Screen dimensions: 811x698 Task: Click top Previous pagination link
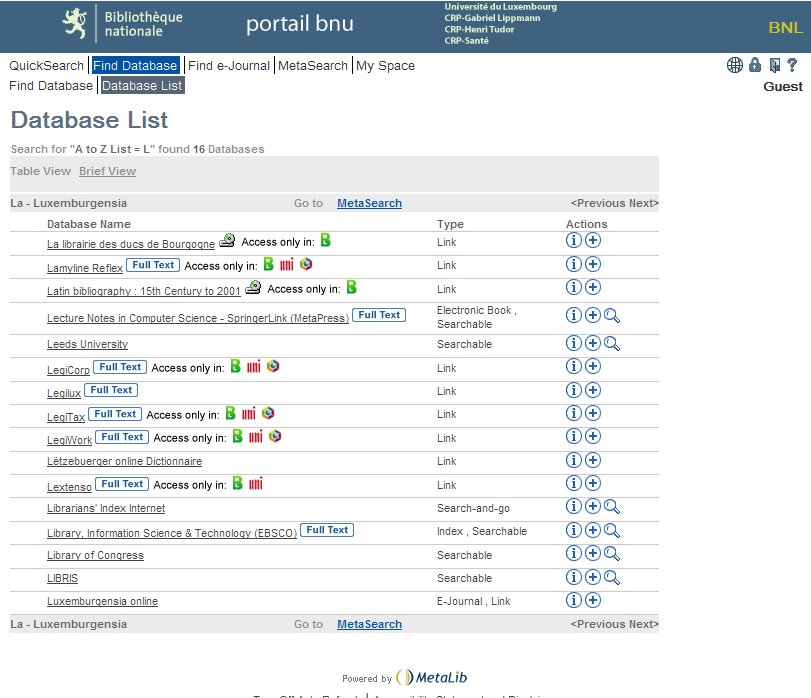(597, 203)
